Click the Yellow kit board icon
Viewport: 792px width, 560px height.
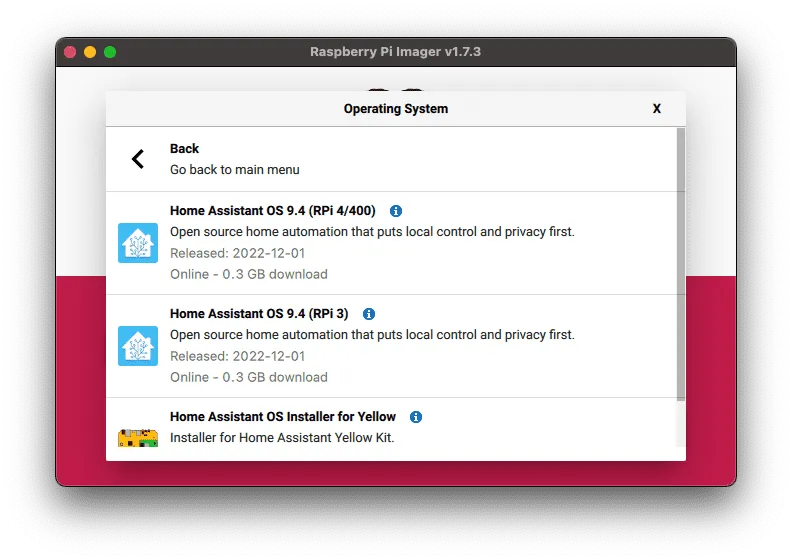(138, 437)
